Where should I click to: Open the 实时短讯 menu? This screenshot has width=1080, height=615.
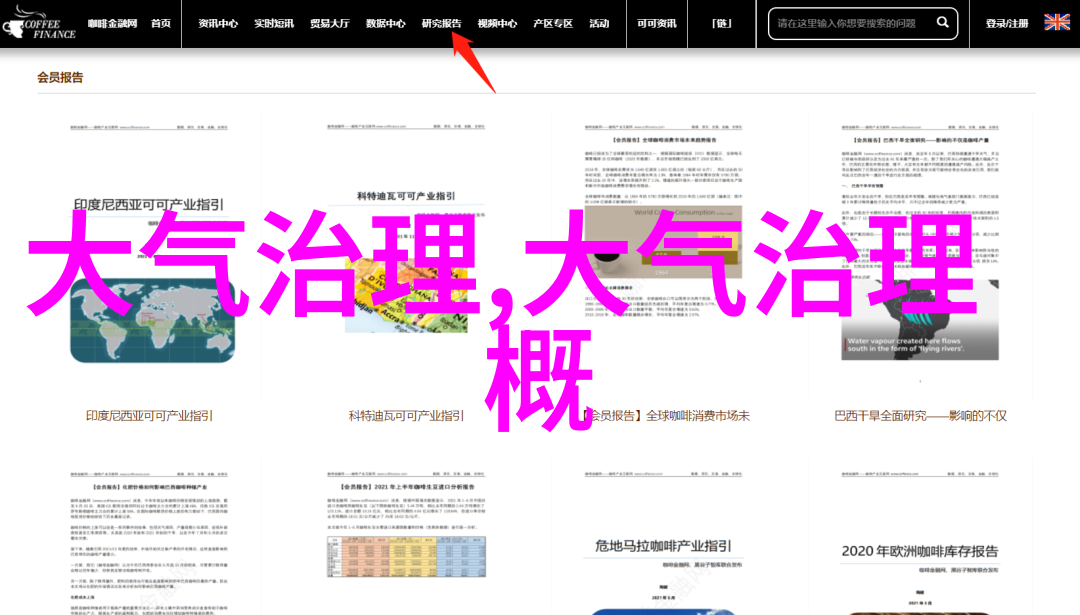click(273, 23)
